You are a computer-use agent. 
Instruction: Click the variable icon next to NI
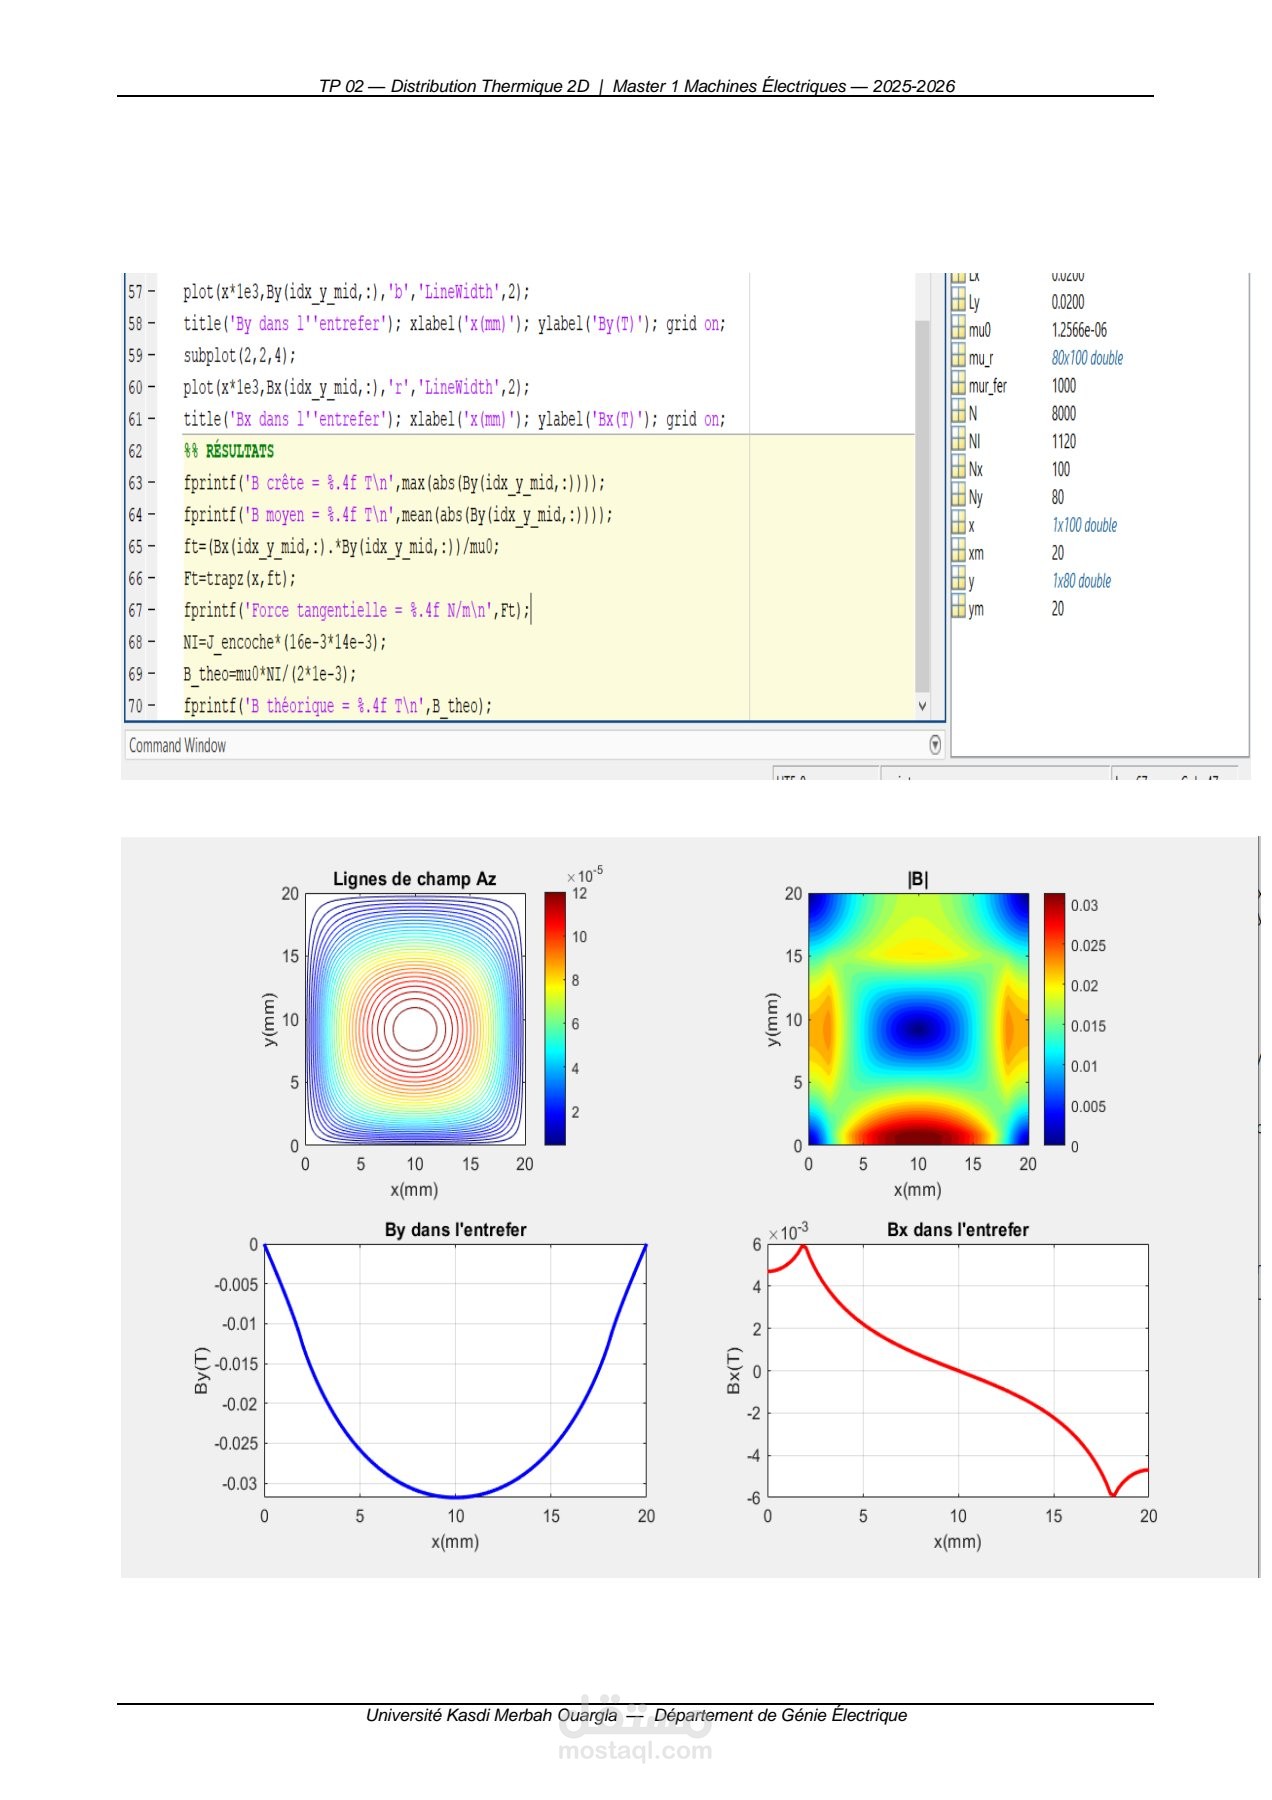tap(958, 441)
